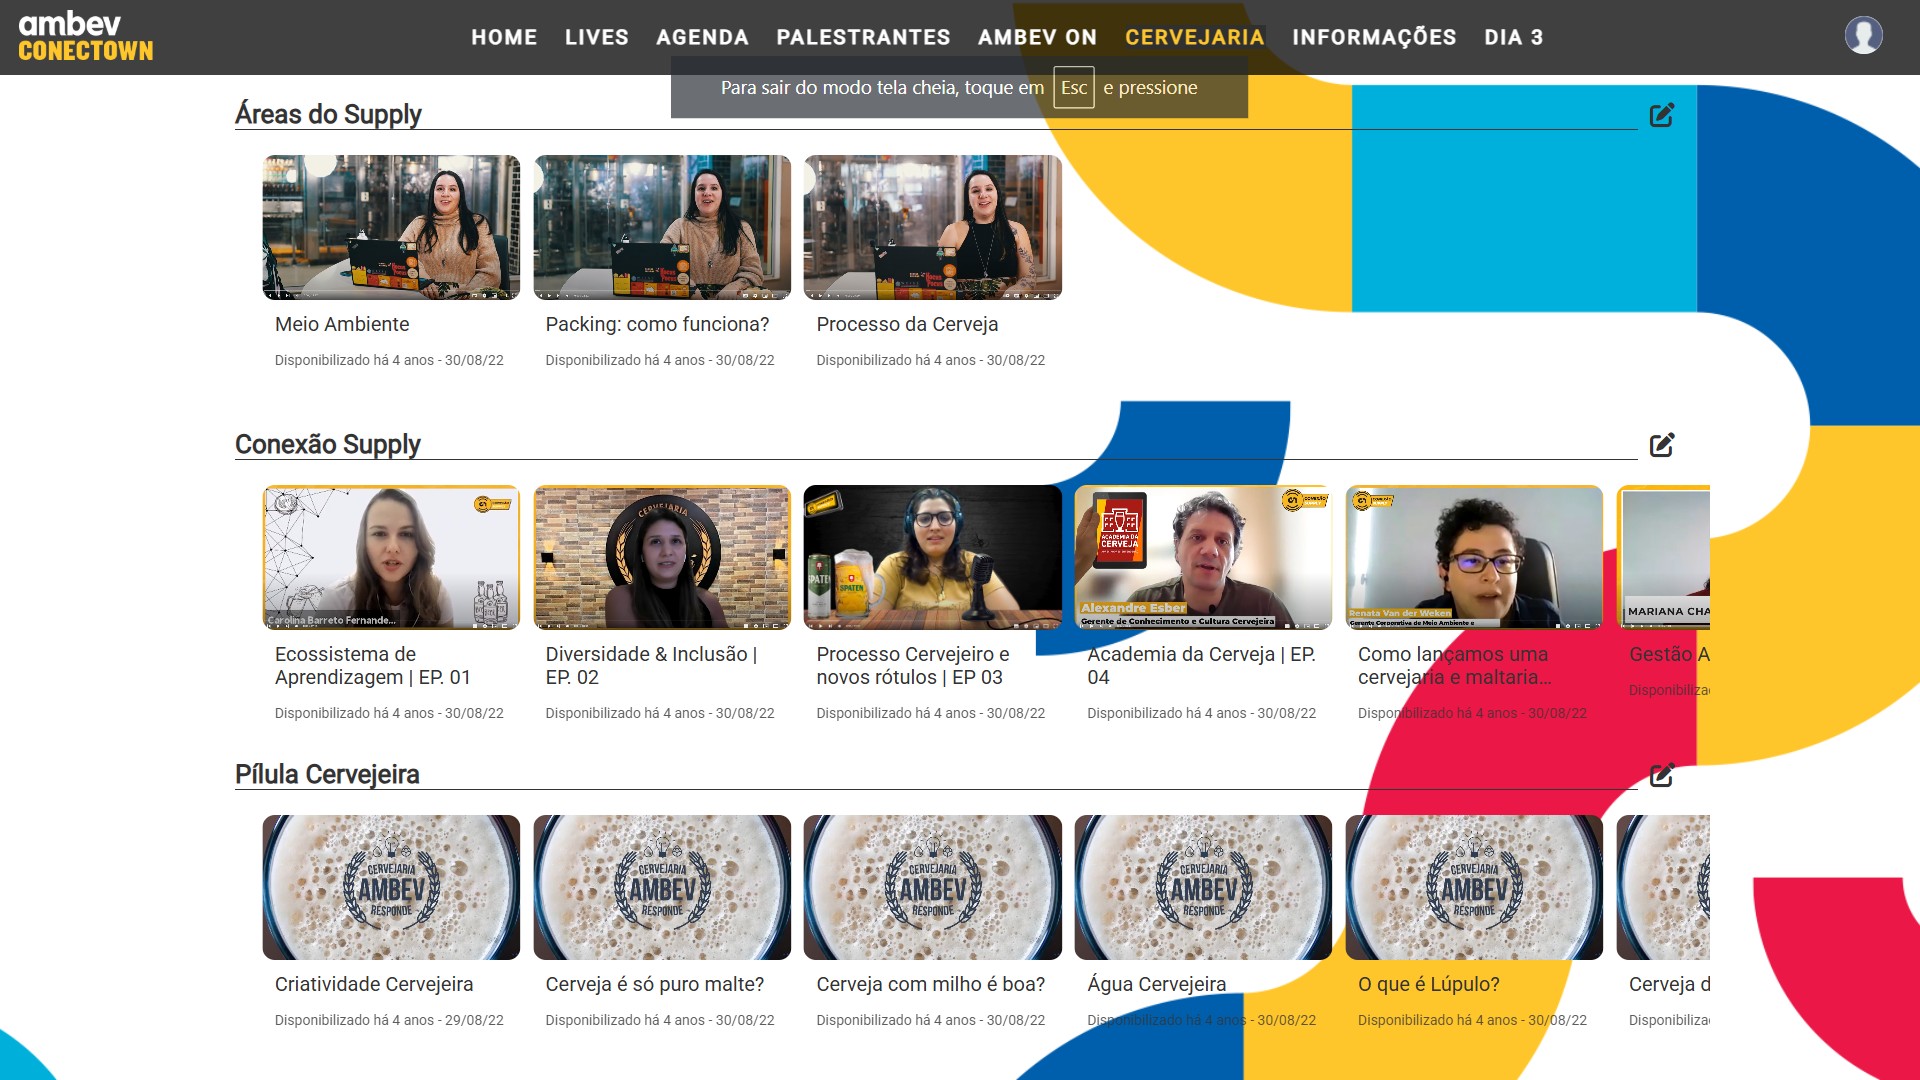
Task: Click the Esc key hint in fullscreen notice
Action: tap(1074, 88)
